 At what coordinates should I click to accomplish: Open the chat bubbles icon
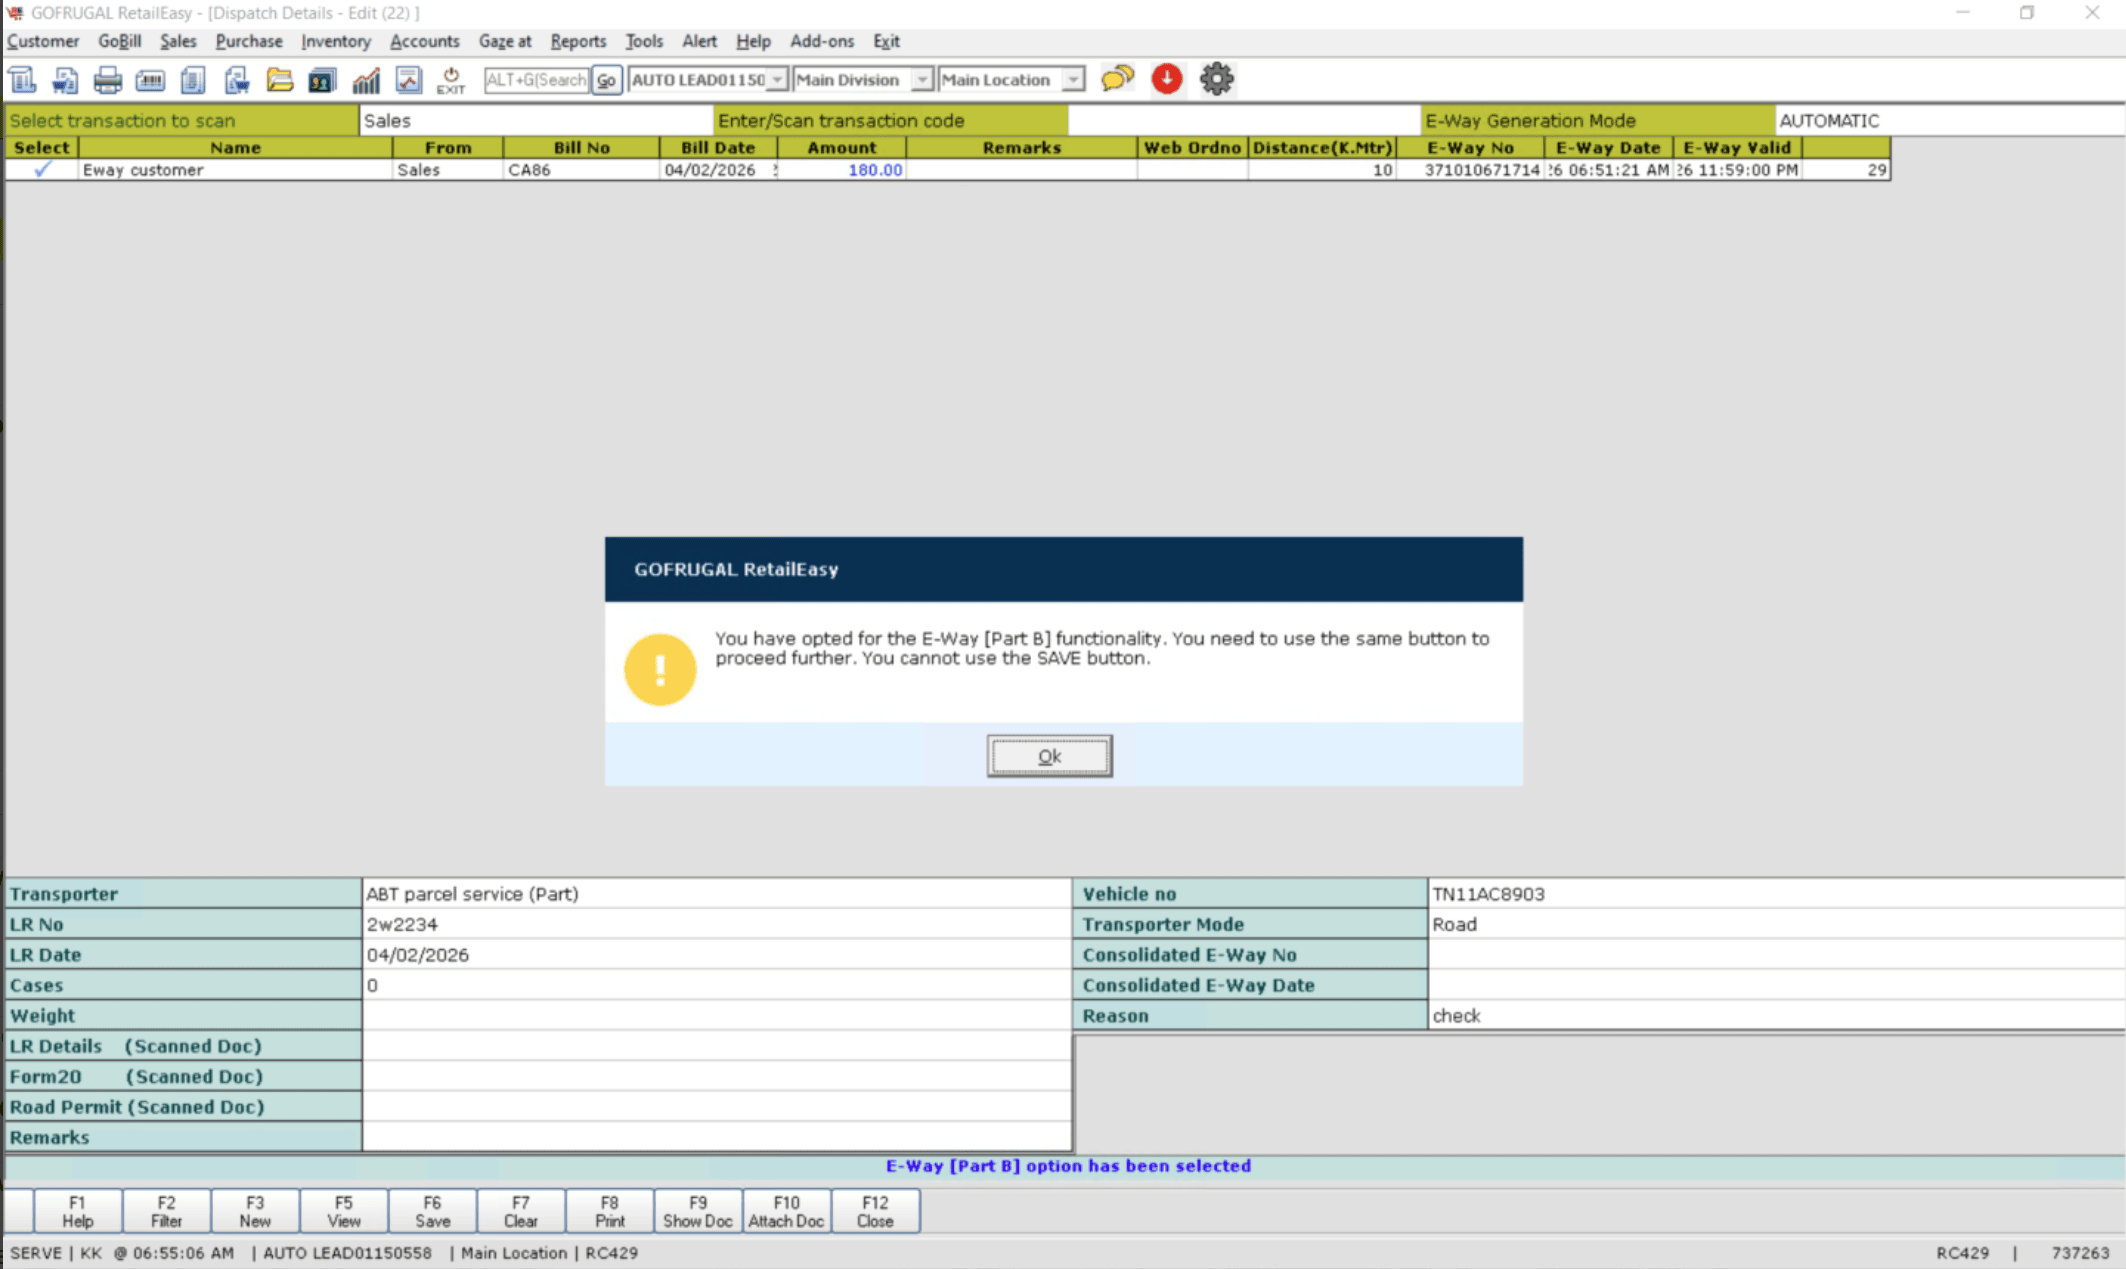1117,79
